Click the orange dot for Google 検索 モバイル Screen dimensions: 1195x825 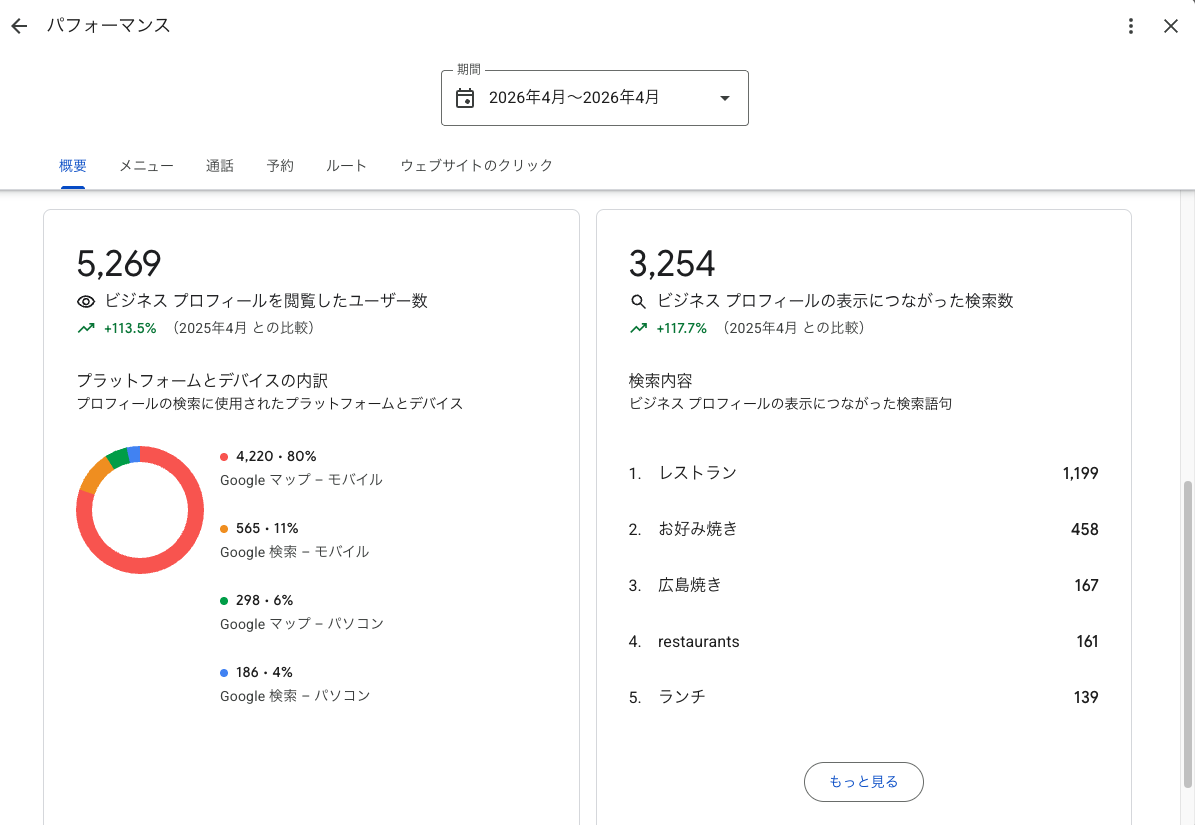(224, 529)
